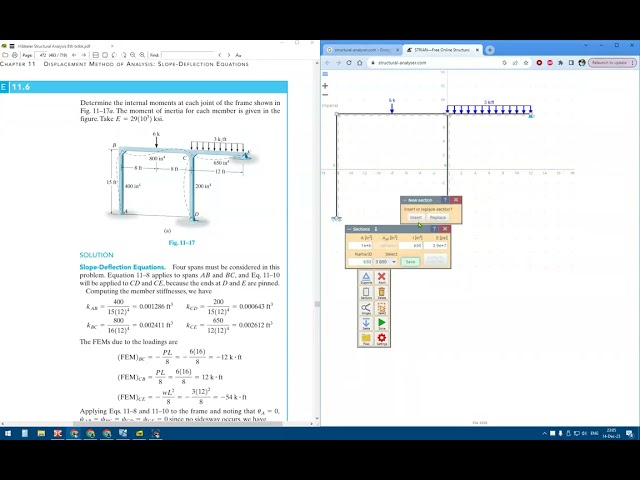The height and width of the screenshot is (480, 640).
Task: Click Replace in New section dialog
Action: [438, 218]
